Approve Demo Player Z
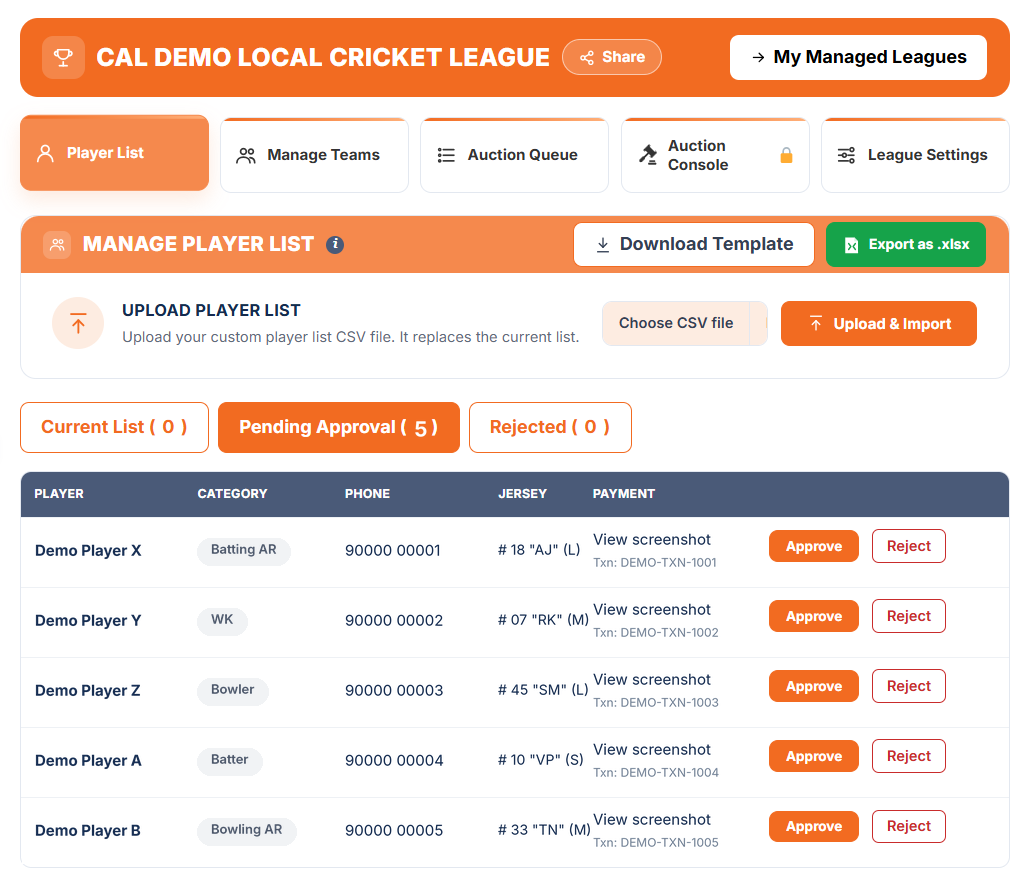Image resolution: width=1027 pixels, height=877 pixels. [813, 686]
